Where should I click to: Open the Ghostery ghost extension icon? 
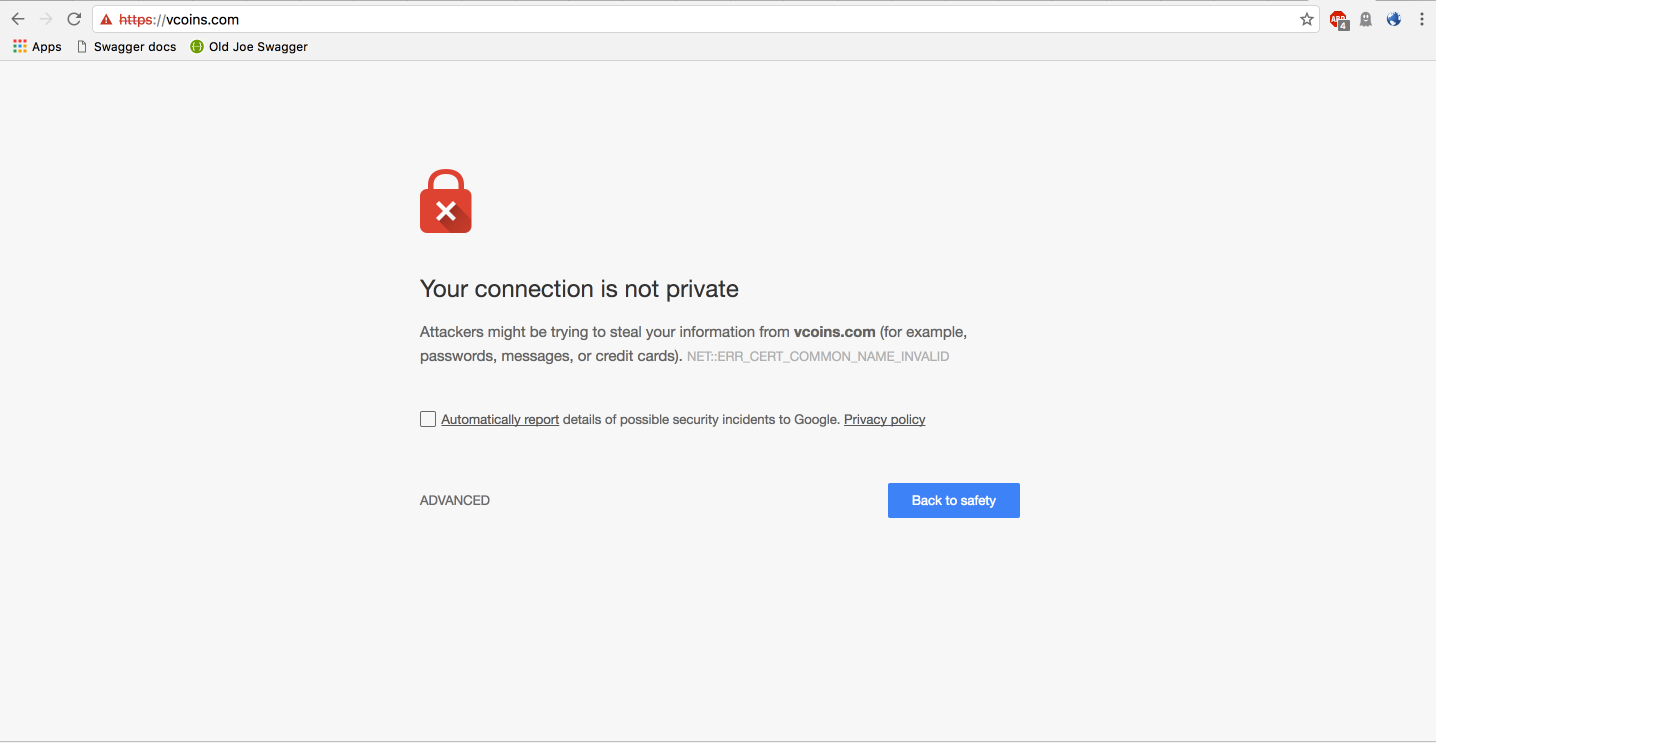coord(1366,19)
